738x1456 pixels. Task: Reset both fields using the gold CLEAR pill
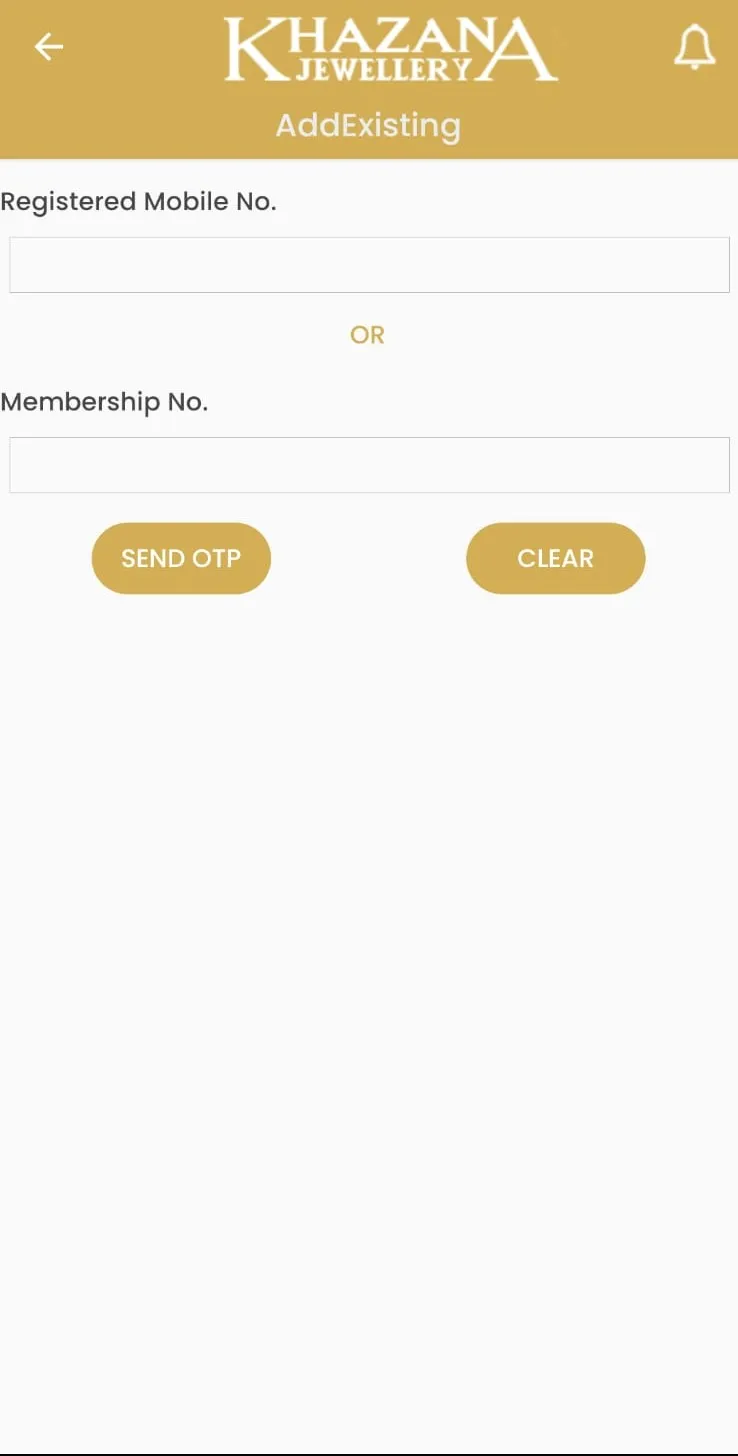(555, 558)
